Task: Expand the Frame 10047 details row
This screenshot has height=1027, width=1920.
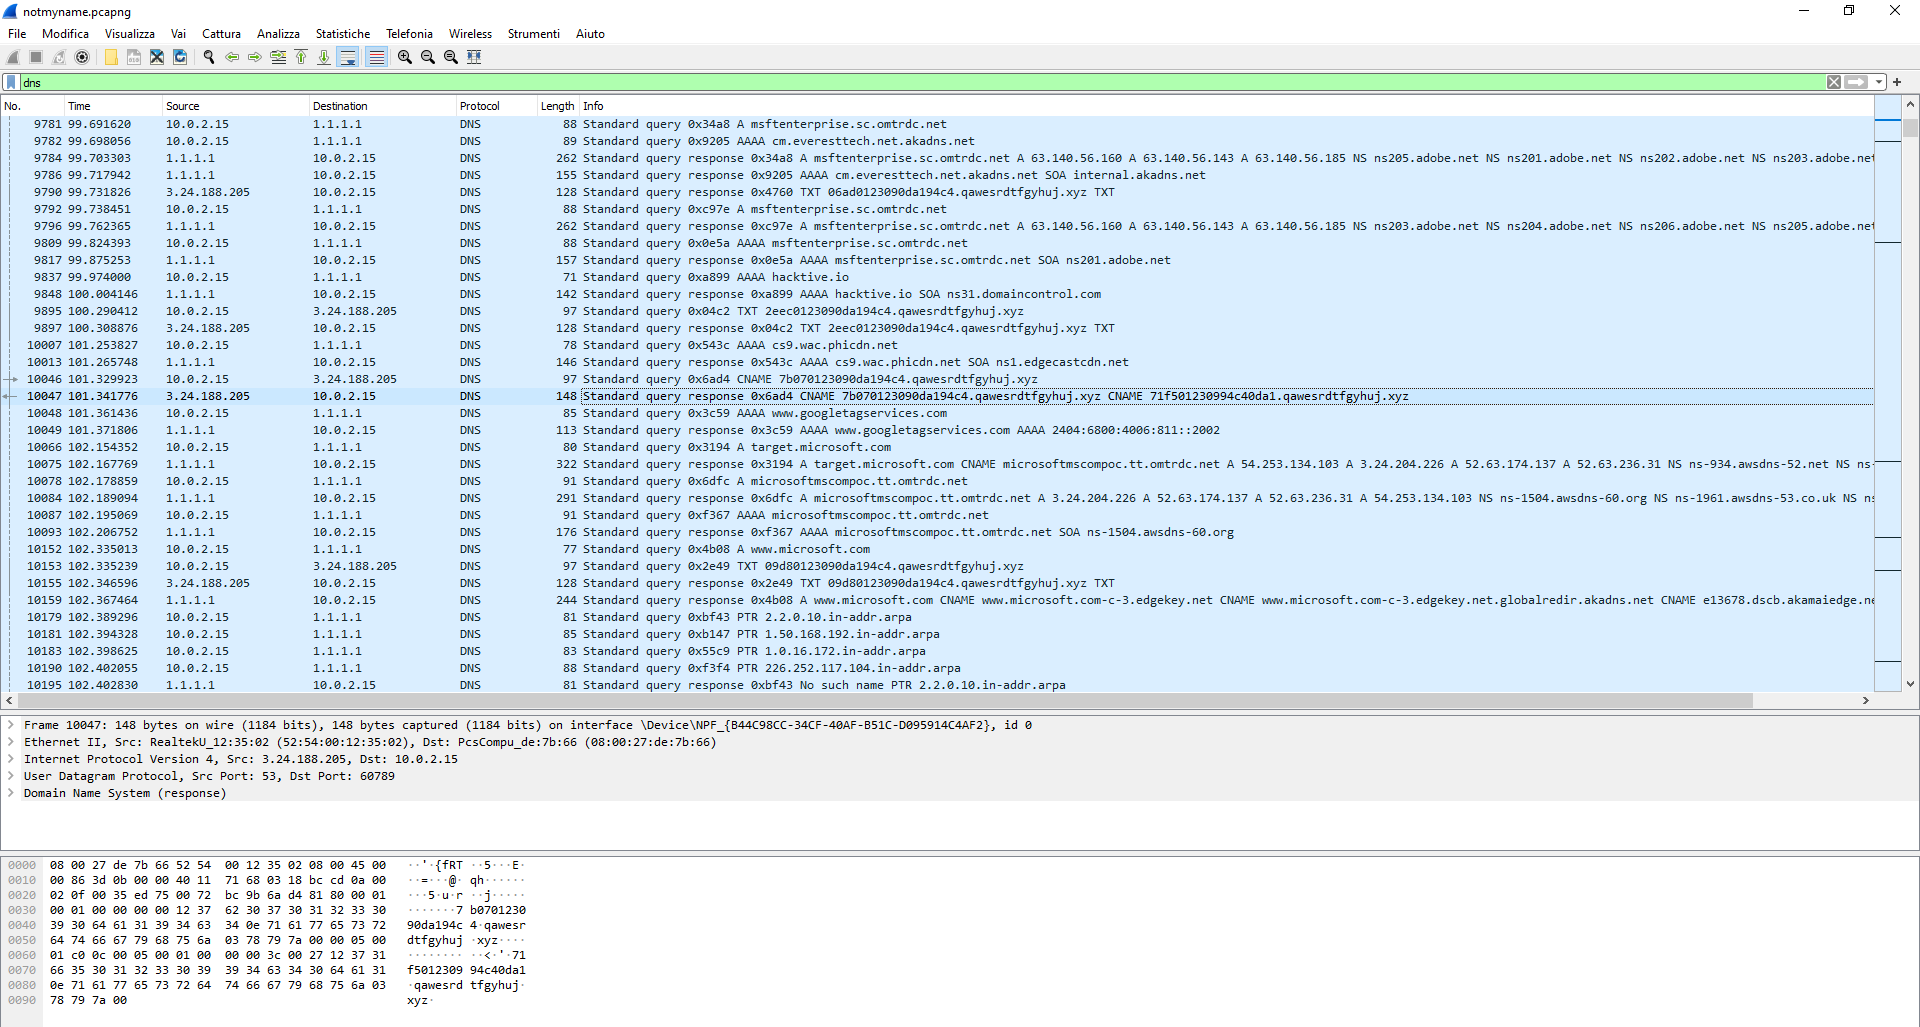Action: 11,725
